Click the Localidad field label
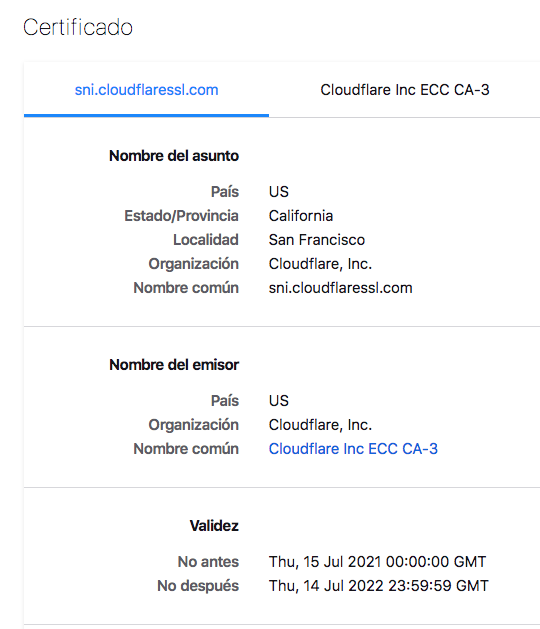Viewport: 540px width, 629px height. [x=206, y=240]
